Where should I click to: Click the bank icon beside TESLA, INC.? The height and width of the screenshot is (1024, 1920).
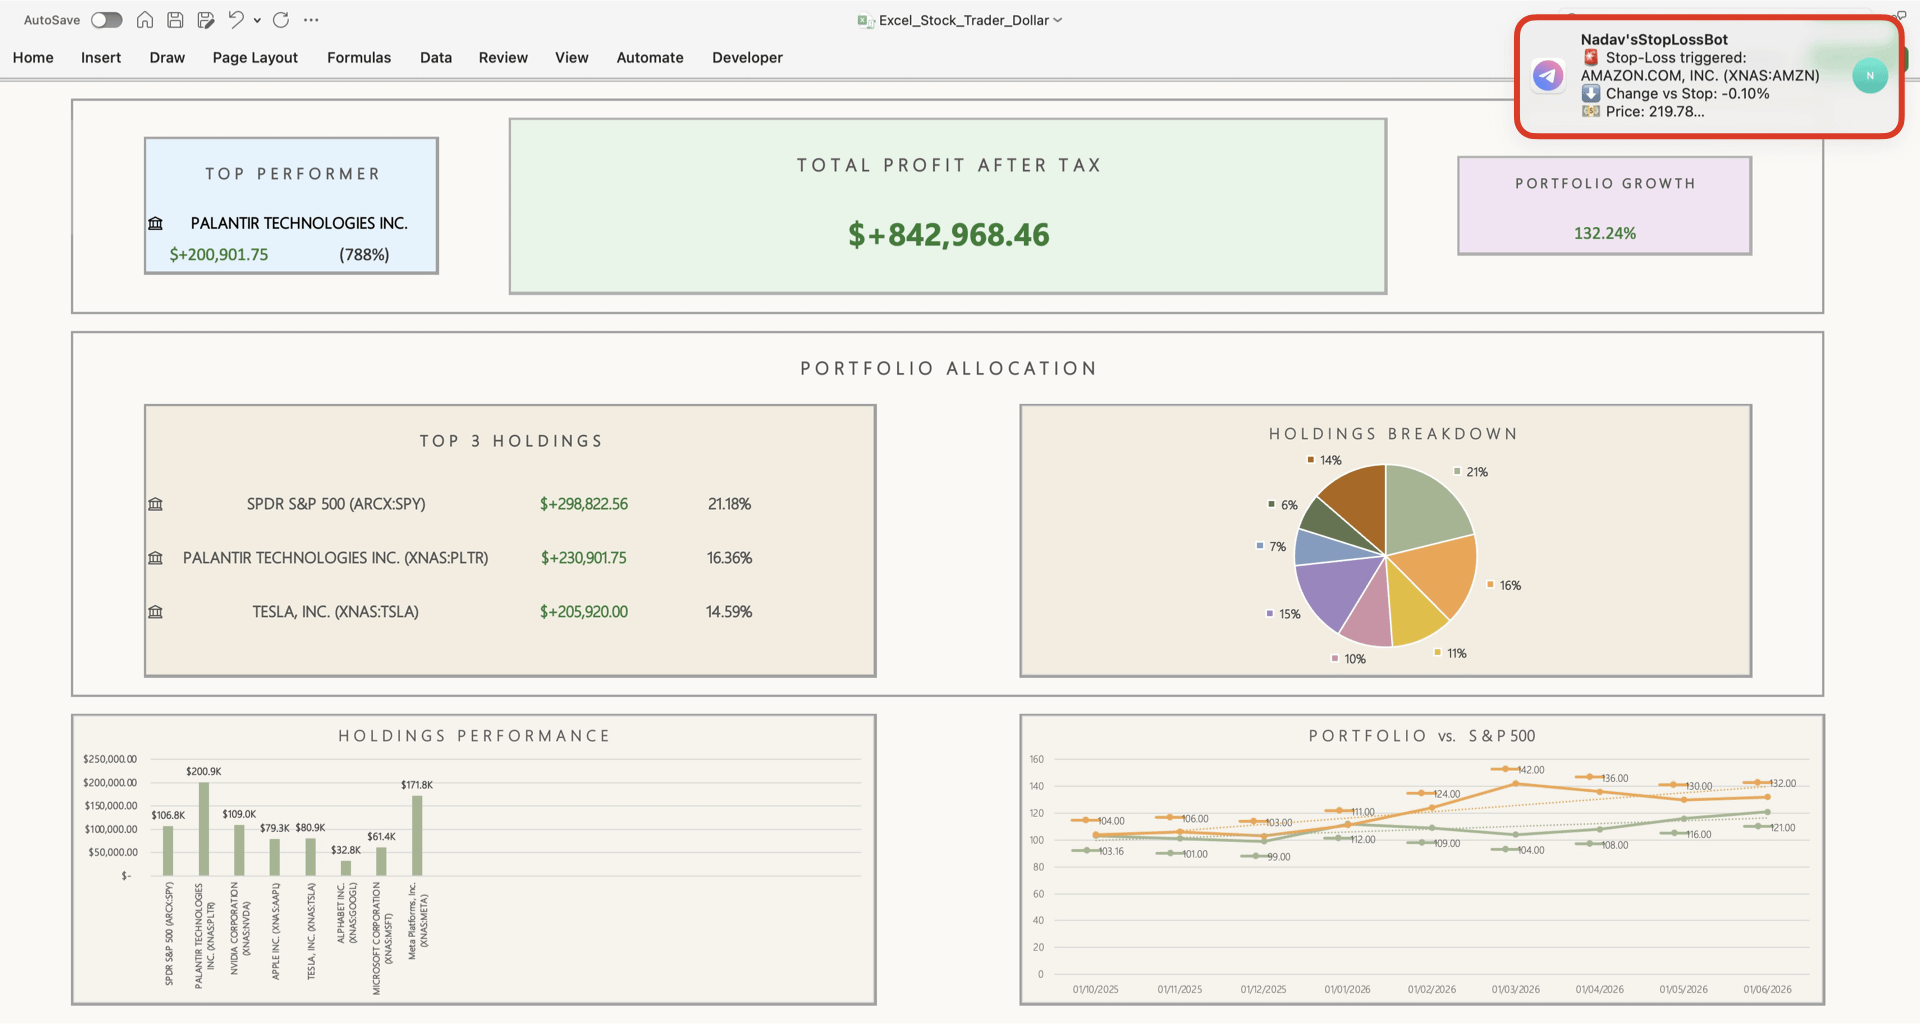pyautogui.click(x=155, y=612)
